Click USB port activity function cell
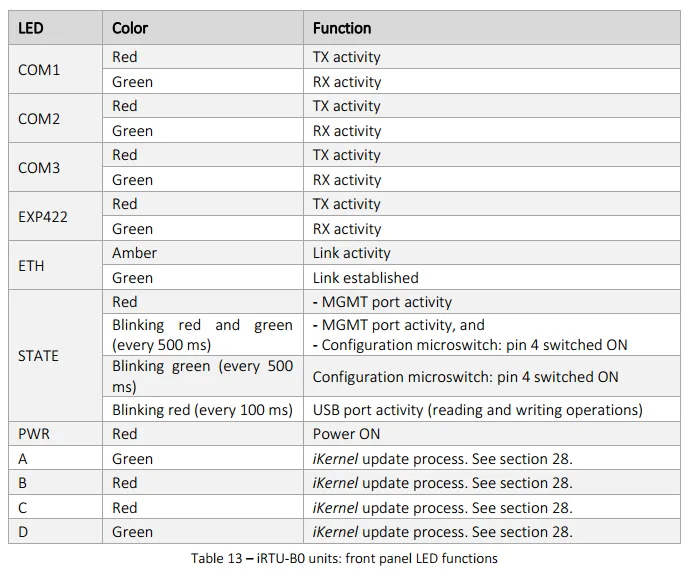The width and height of the screenshot is (687, 571). pos(492,410)
